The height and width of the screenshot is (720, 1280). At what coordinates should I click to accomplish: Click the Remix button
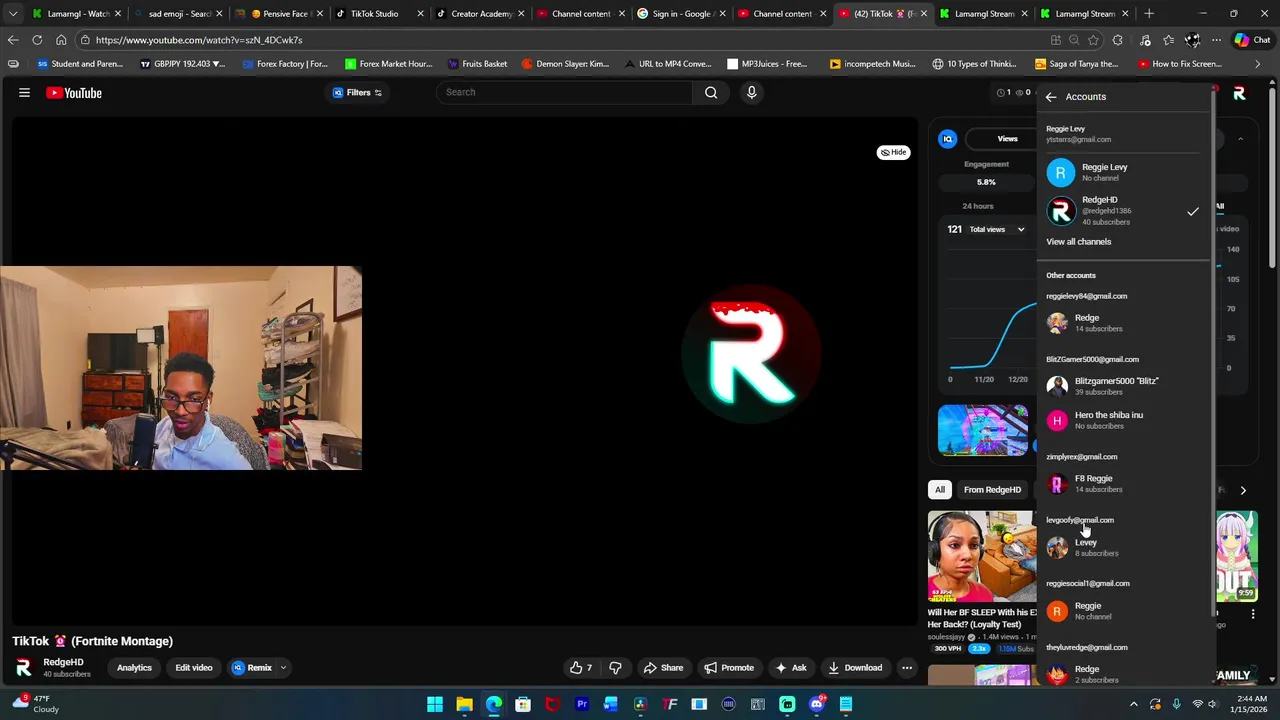point(252,668)
